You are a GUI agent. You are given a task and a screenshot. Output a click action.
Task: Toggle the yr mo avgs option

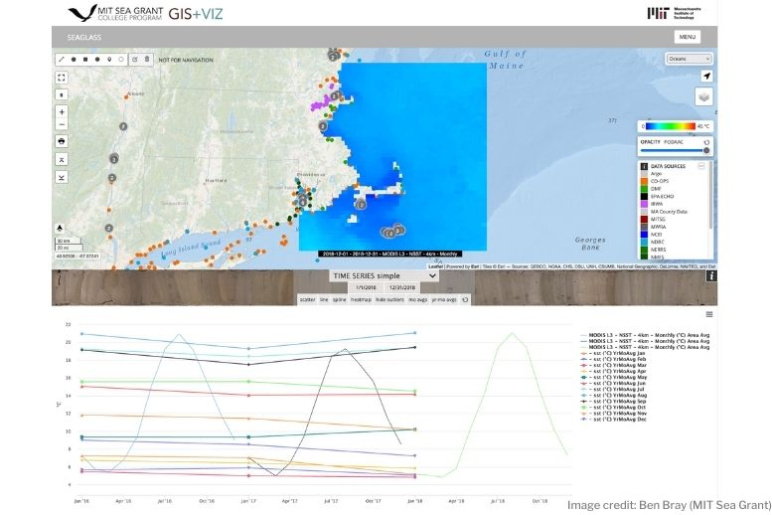(444, 299)
